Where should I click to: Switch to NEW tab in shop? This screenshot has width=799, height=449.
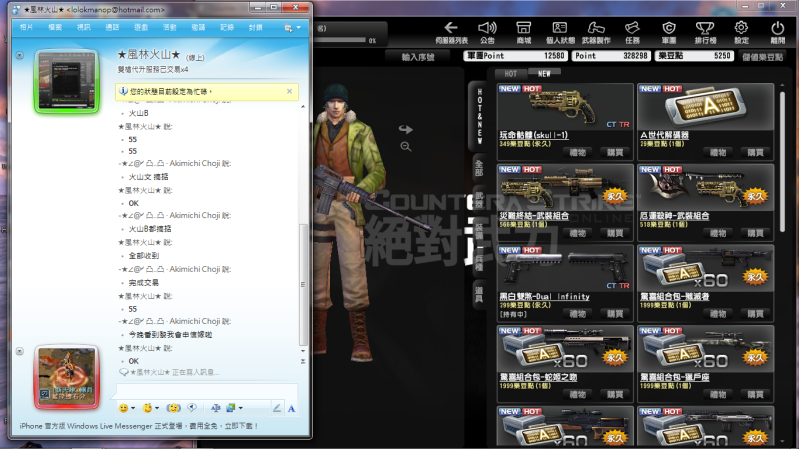[x=544, y=73]
